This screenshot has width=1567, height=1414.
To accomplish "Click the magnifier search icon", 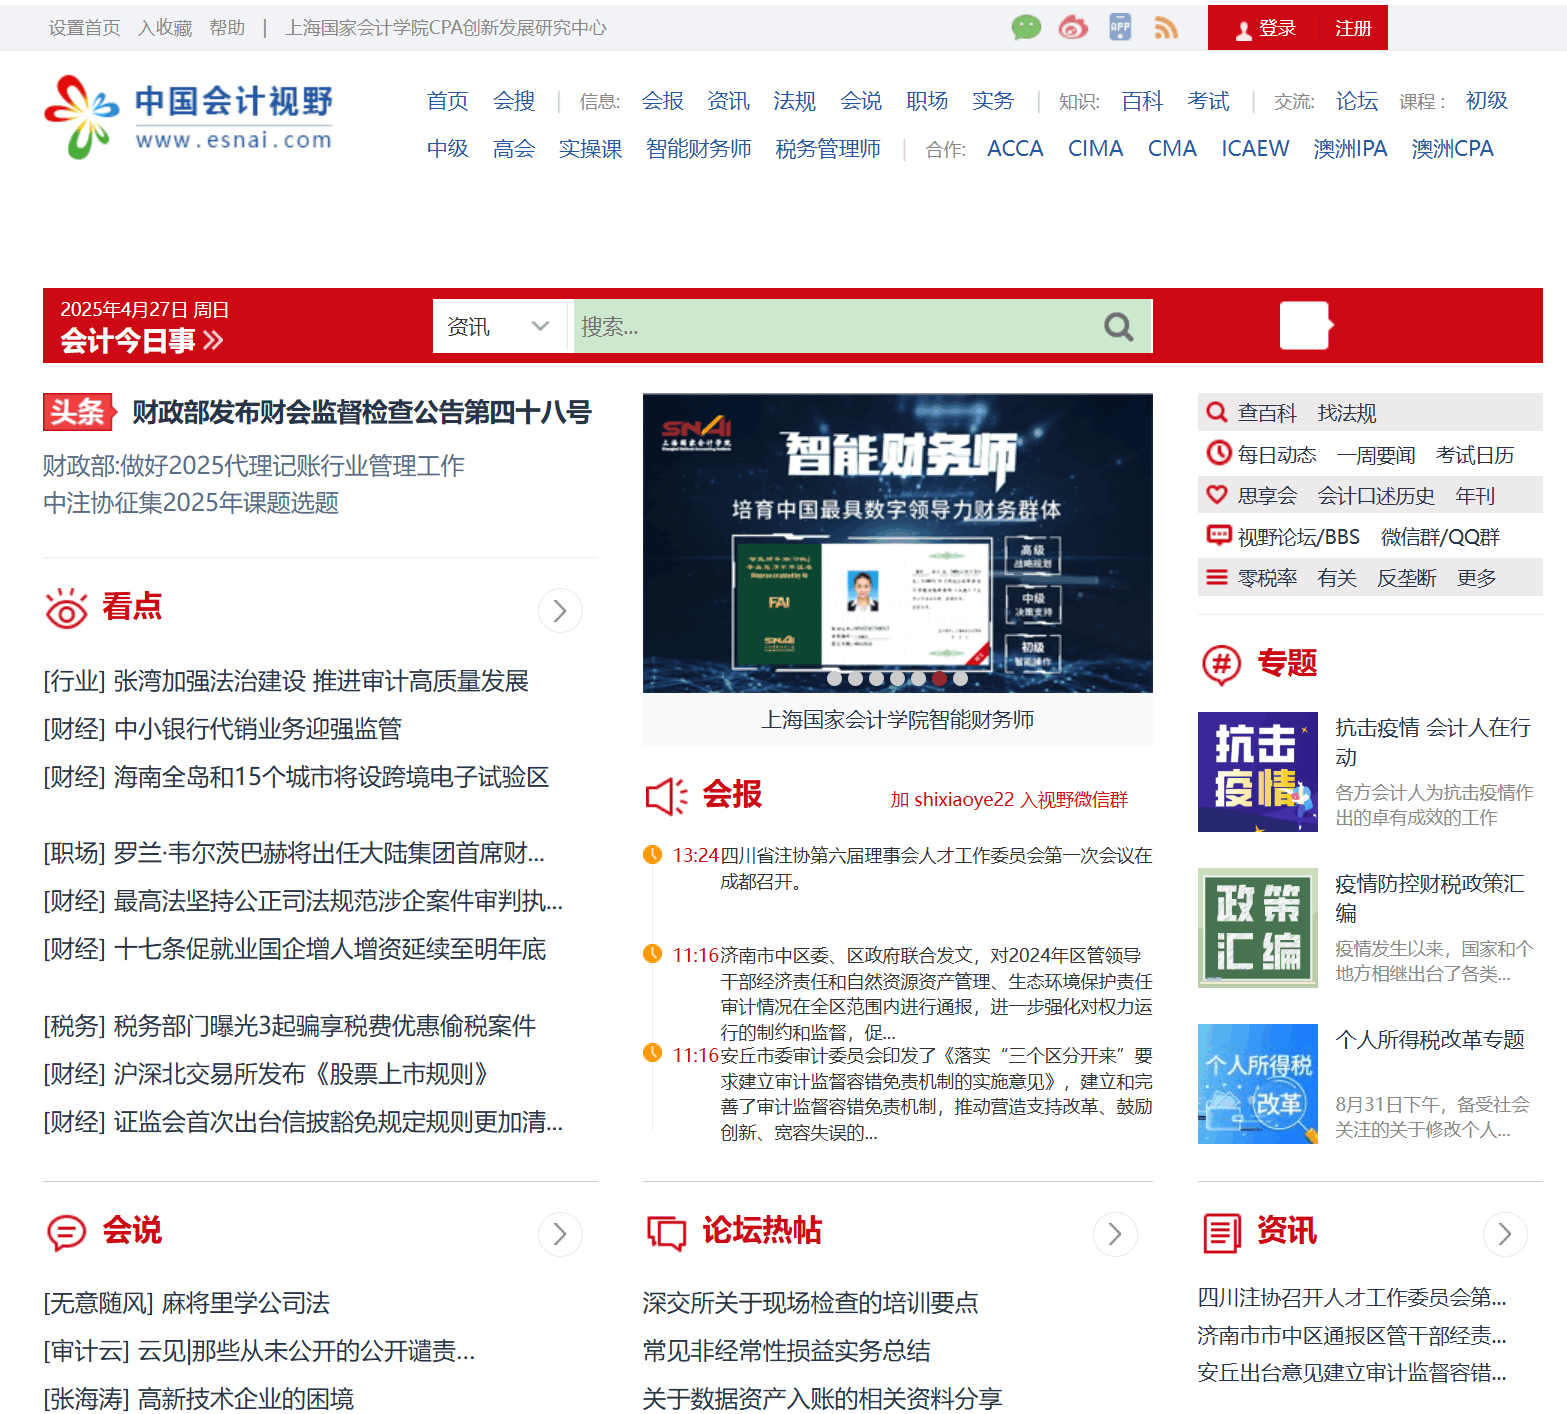I will 1118,327.
